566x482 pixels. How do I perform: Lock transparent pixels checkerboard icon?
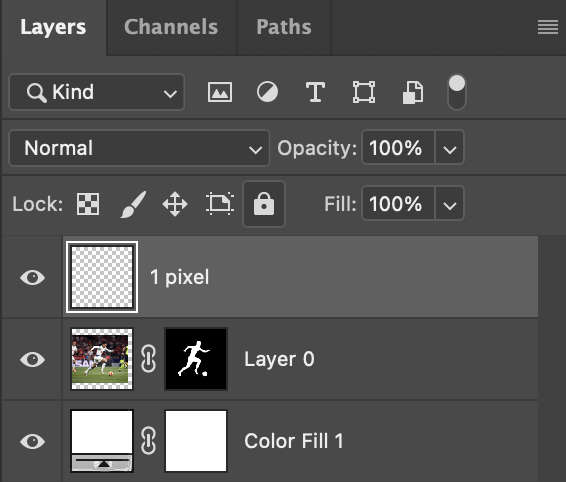88,204
